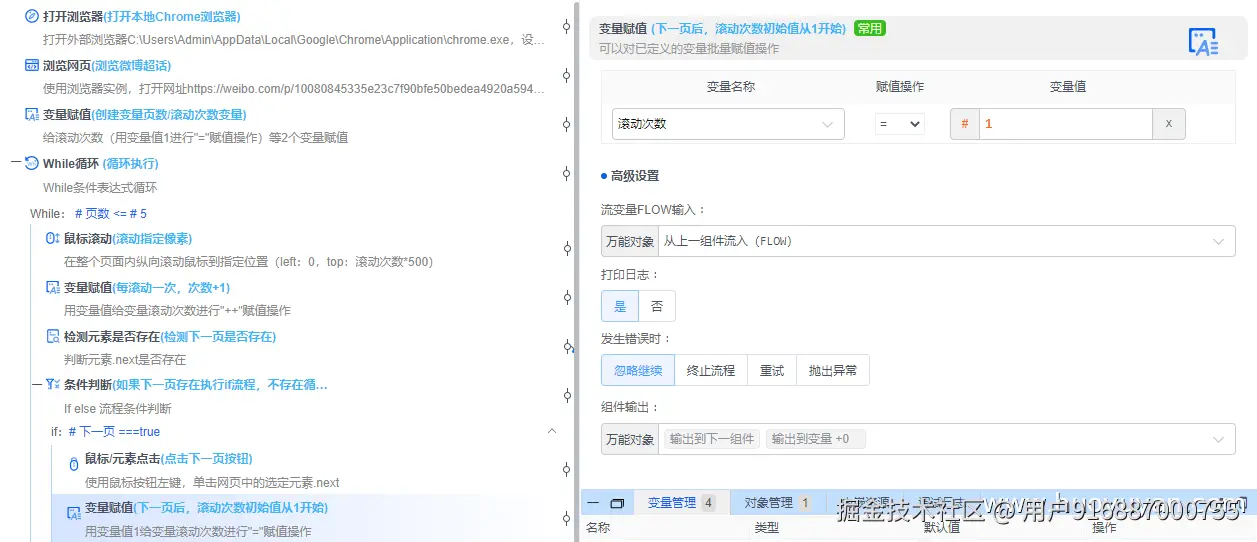Toggle the 高级设置 section
The image size is (1257, 542).
[x=630, y=176]
